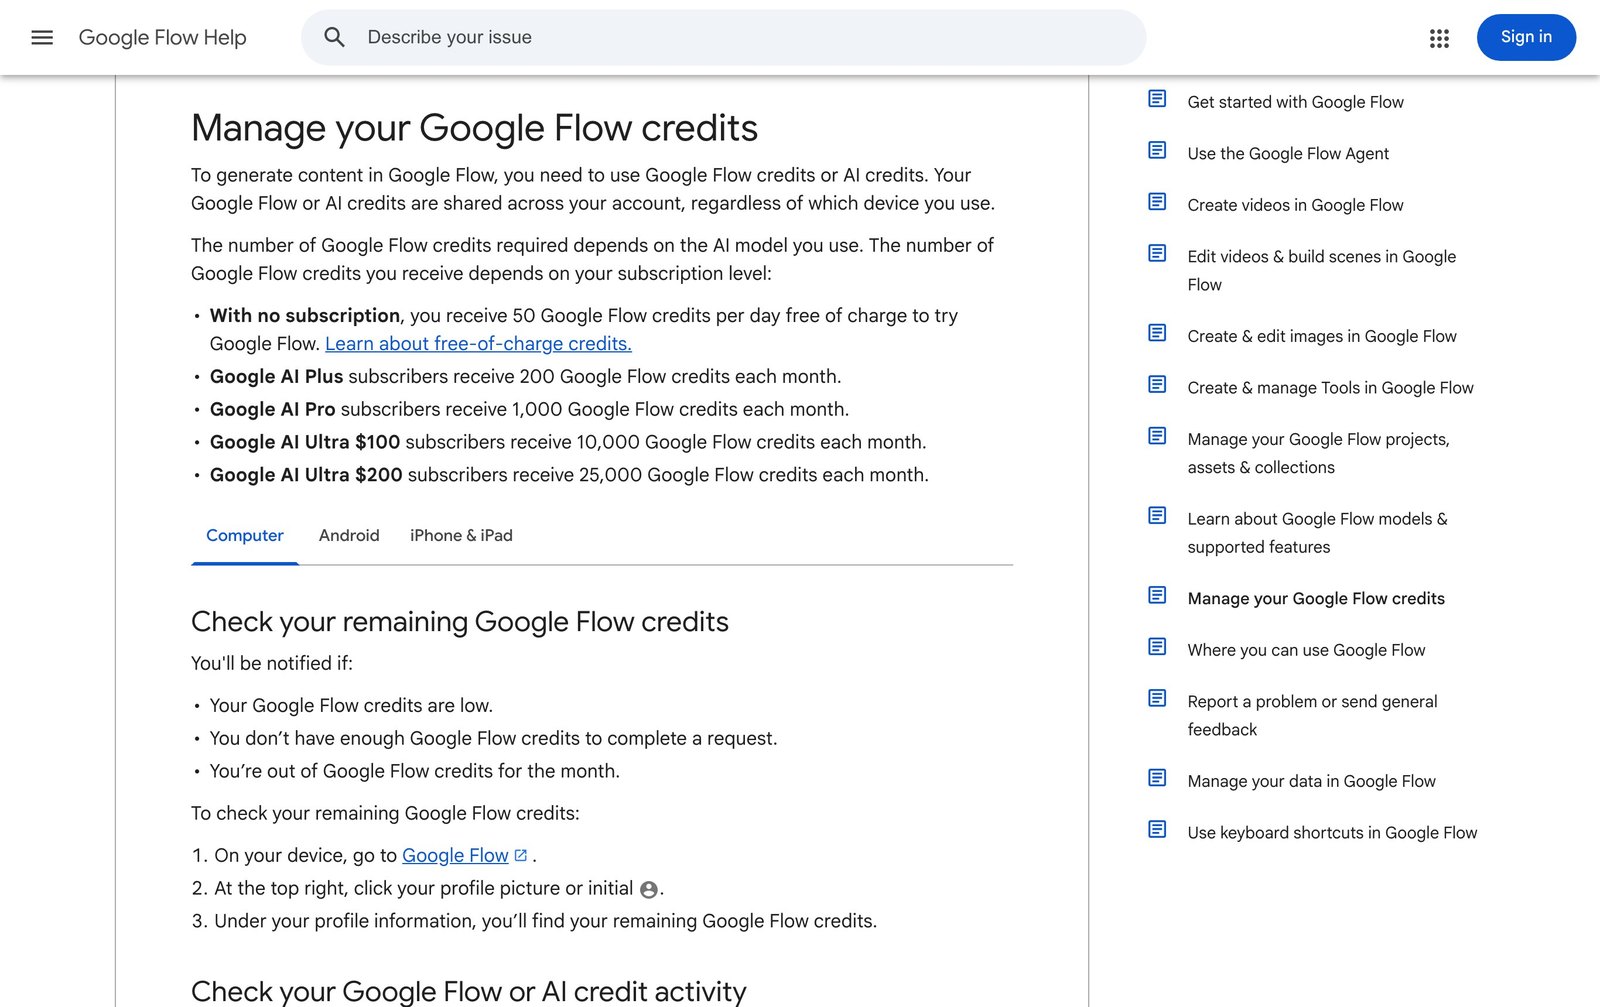Viewport: 1600px width, 1007px height.
Task: Open Where you can use Google Flow
Action: (1306, 650)
